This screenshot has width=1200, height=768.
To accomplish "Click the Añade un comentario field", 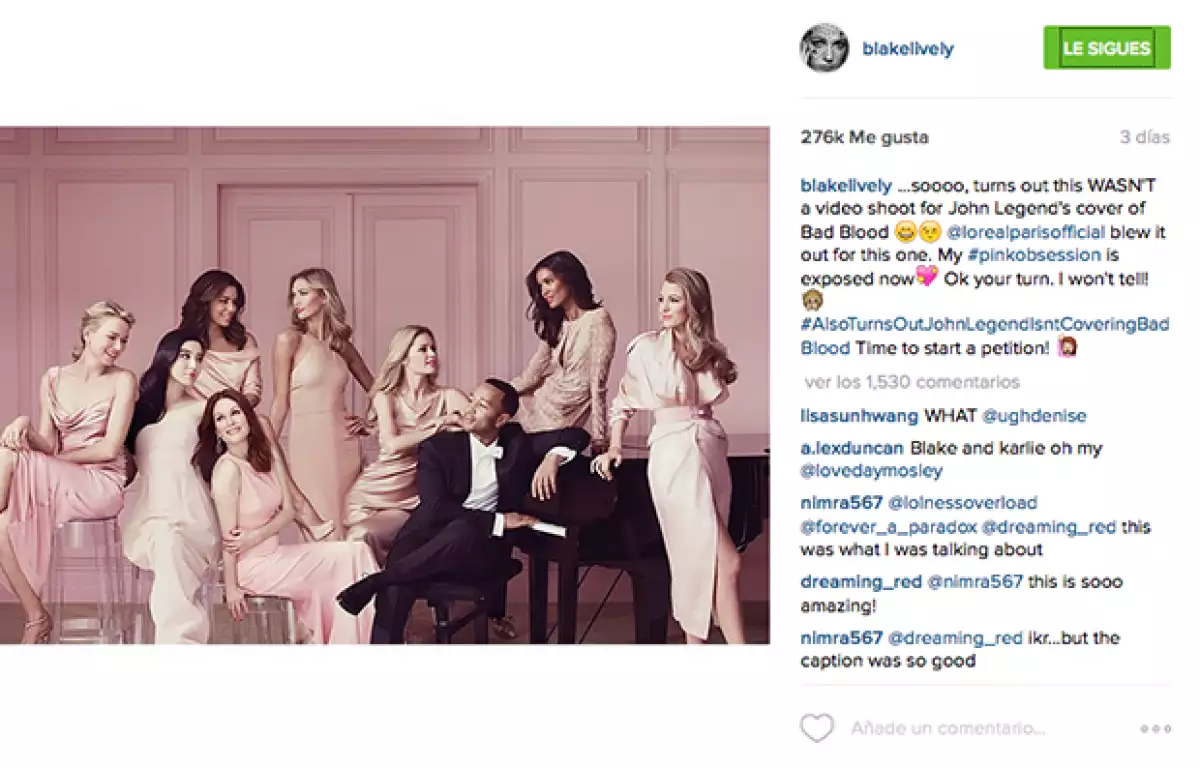I will point(950,729).
